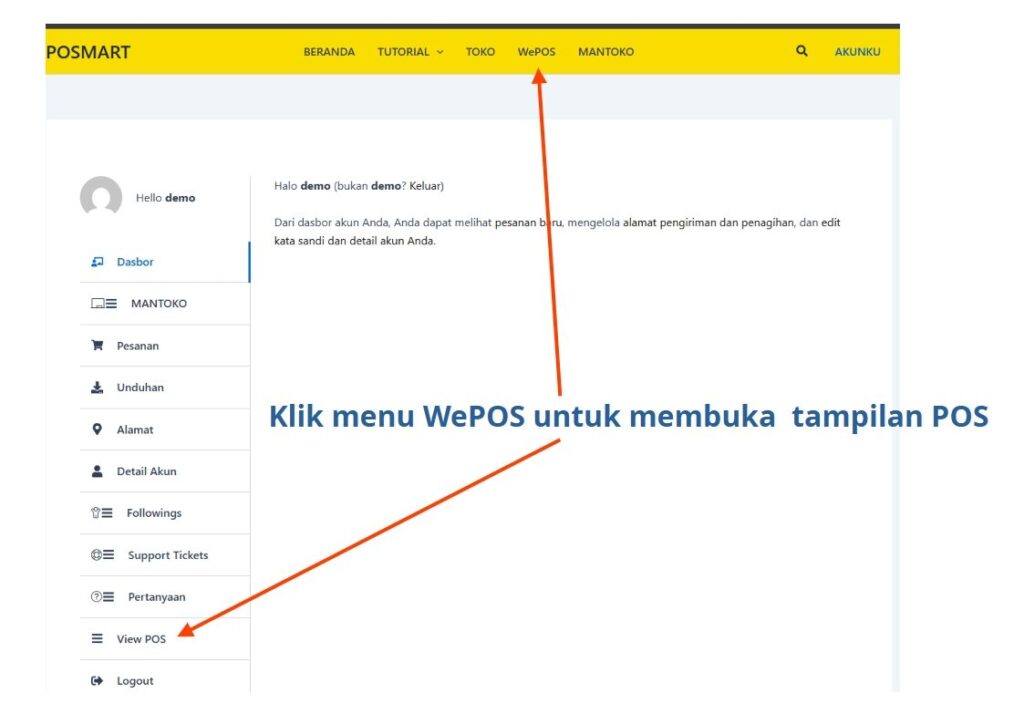Image resolution: width=1024 pixels, height=724 pixels.
Task: Click the Keluar sign-out link
Action: [x=424, y=186]
